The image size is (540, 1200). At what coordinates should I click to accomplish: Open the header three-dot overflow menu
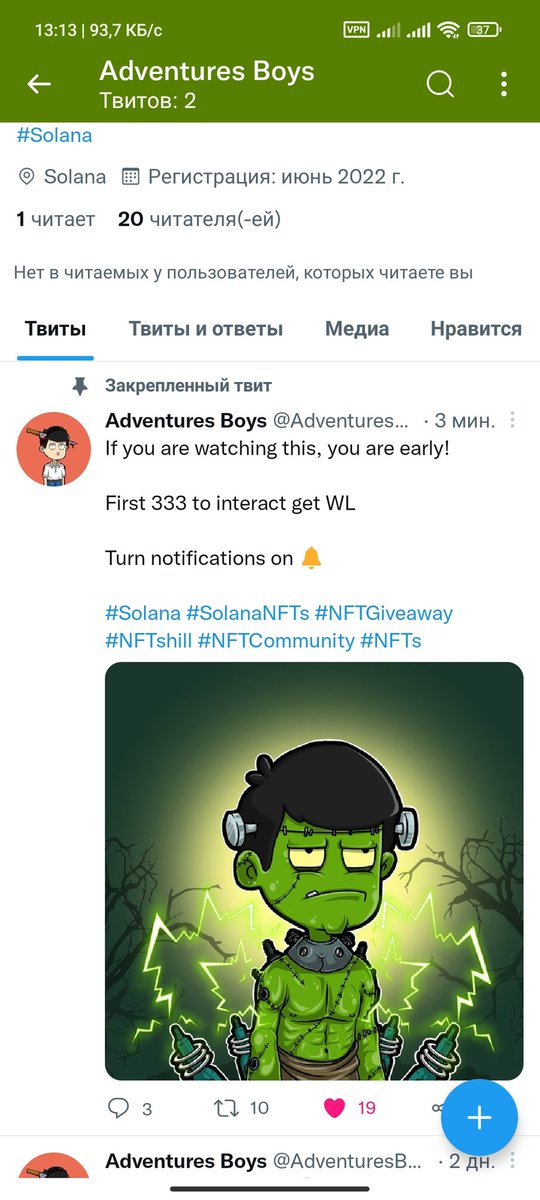[x=505, y=85]
